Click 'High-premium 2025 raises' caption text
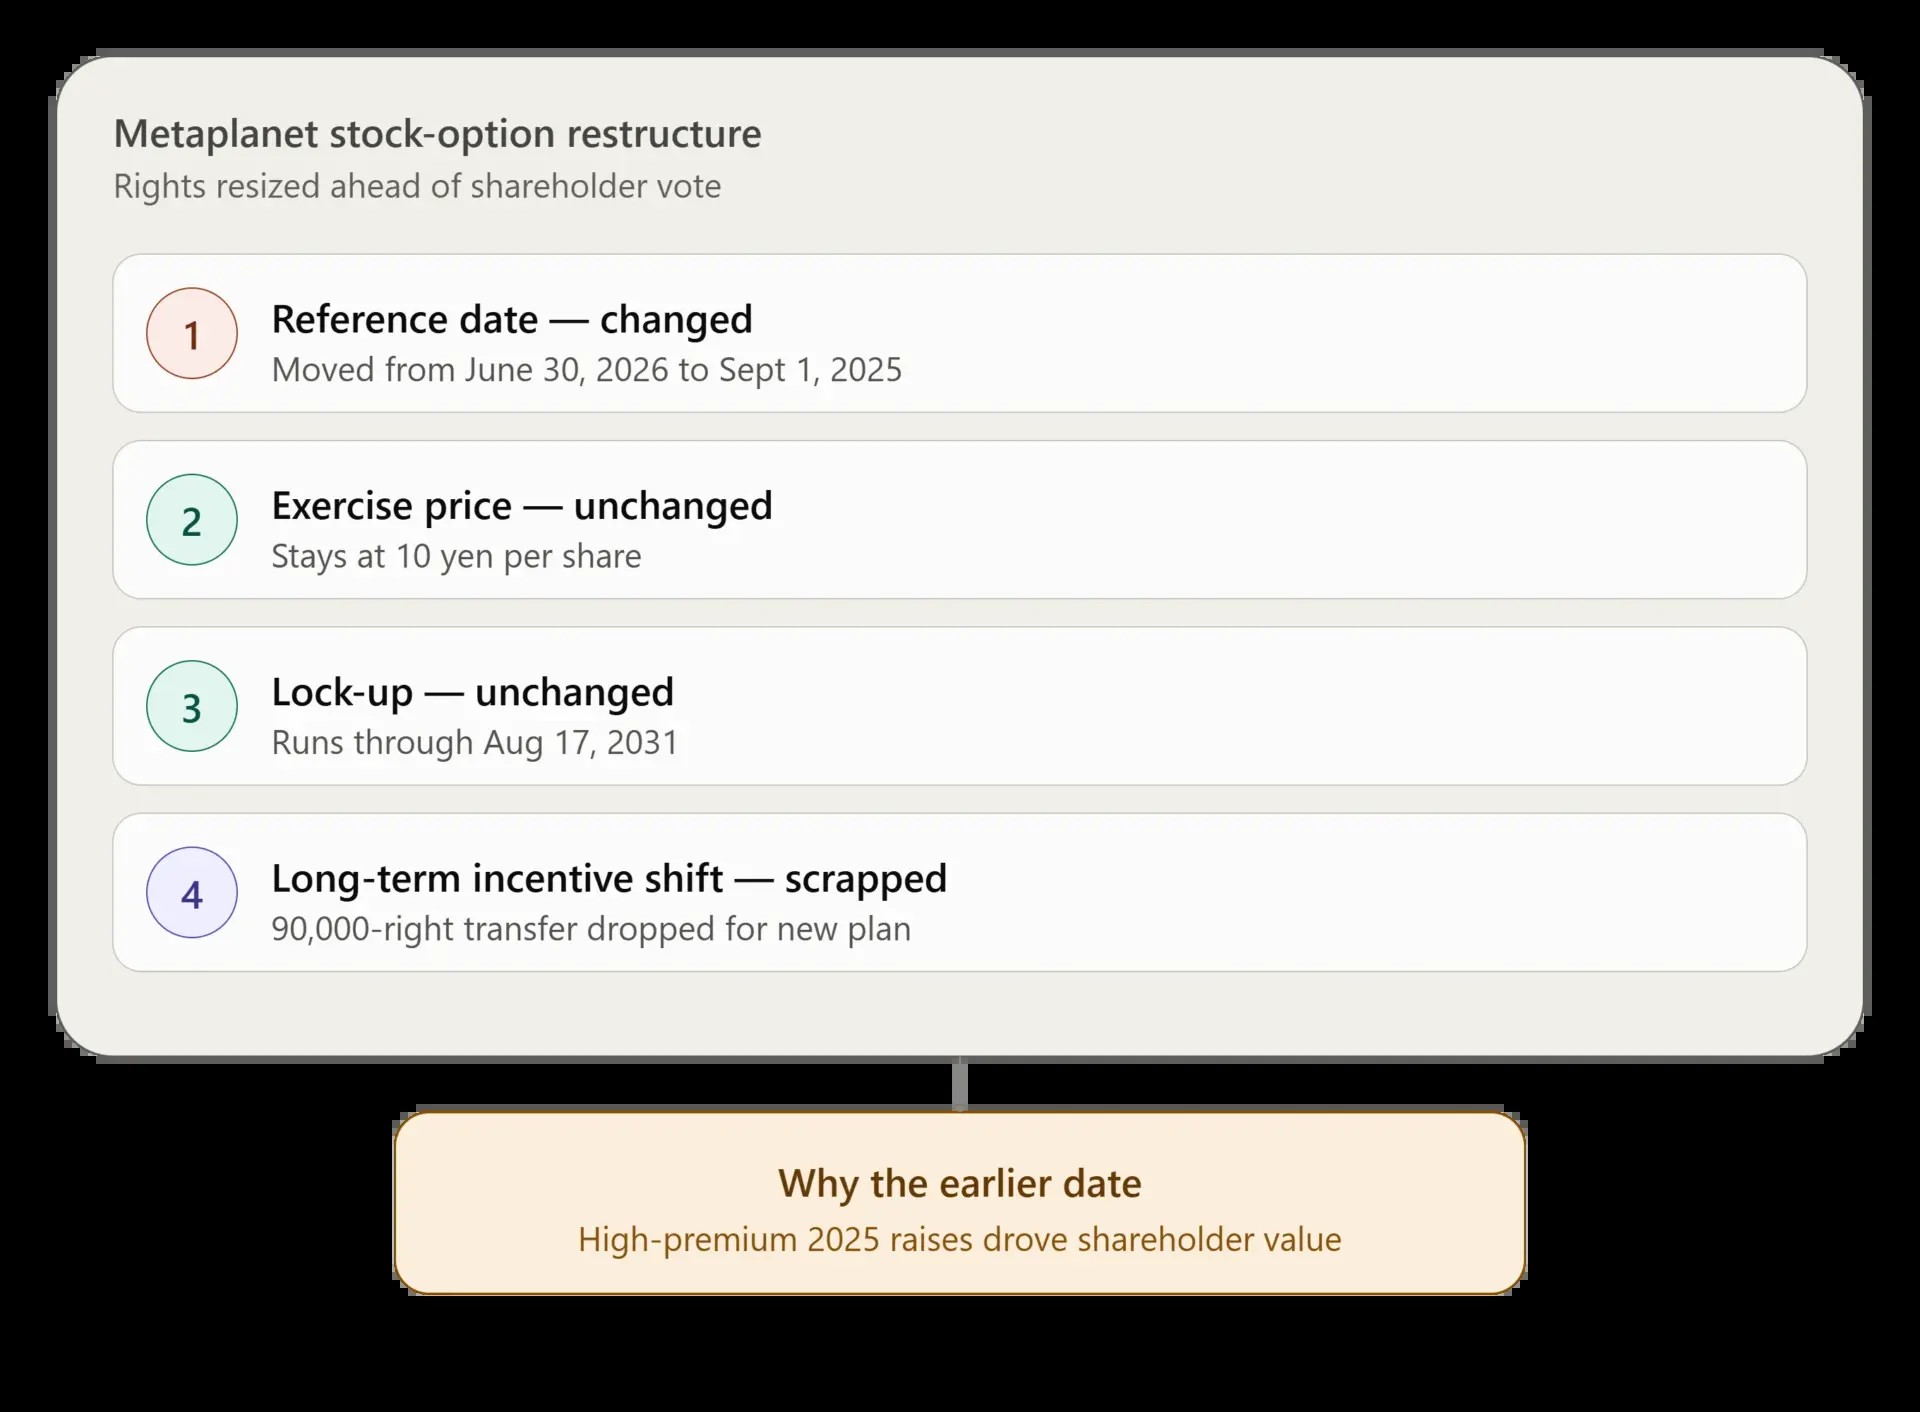Screen dimensions: 1920x1412 [x=960, y=1240]
